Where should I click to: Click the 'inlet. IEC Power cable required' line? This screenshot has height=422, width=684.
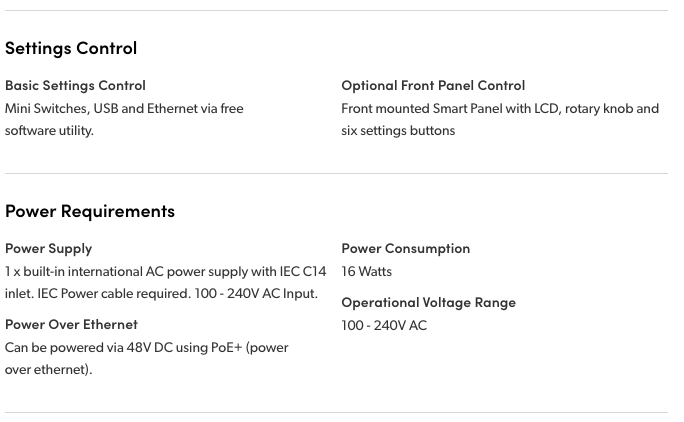coord(161,293)
